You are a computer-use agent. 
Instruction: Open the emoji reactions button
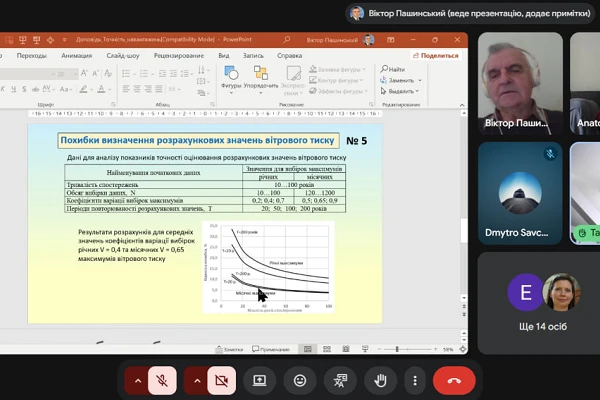(300, 380)
